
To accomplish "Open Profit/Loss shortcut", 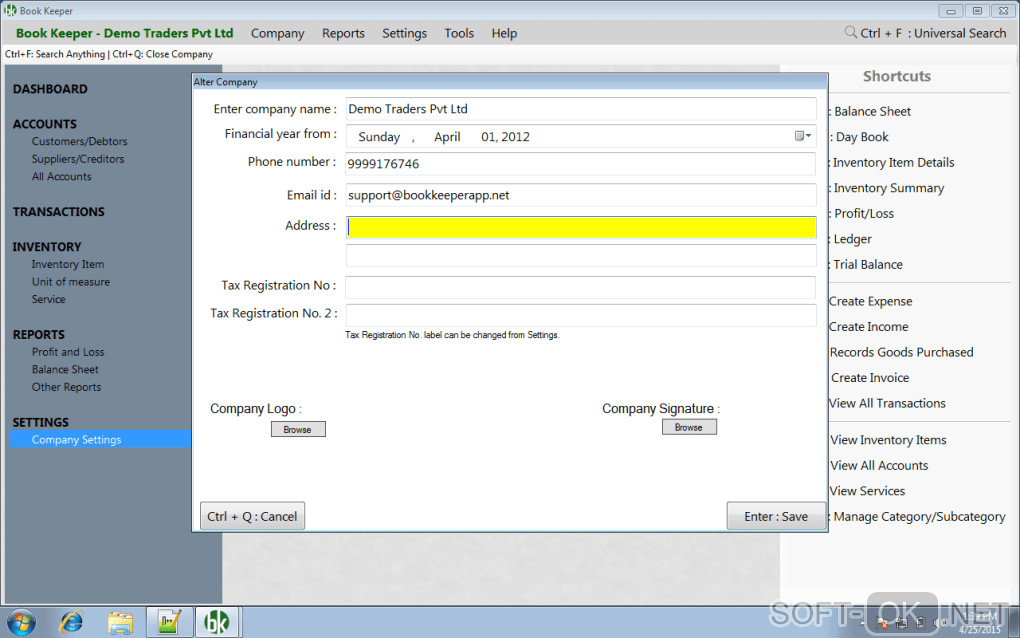I will (864, 213).
